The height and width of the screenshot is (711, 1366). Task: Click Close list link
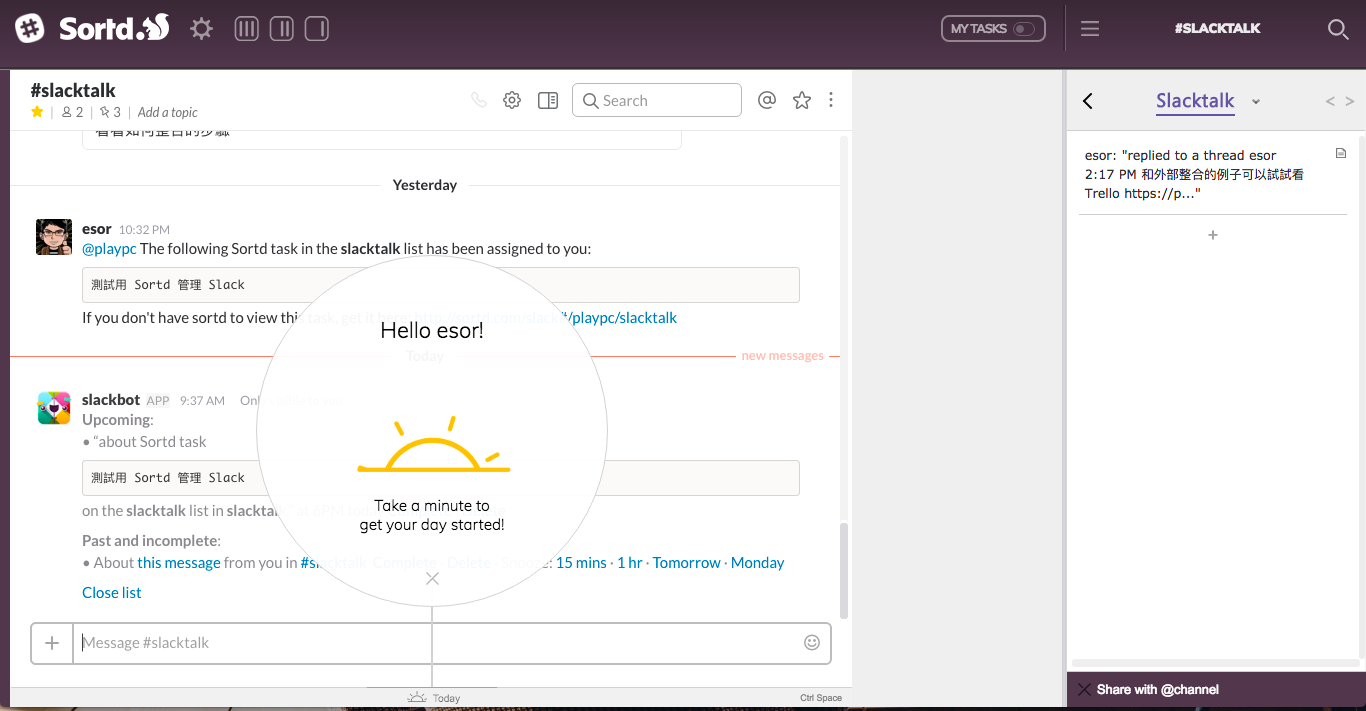tap(112, 592)
